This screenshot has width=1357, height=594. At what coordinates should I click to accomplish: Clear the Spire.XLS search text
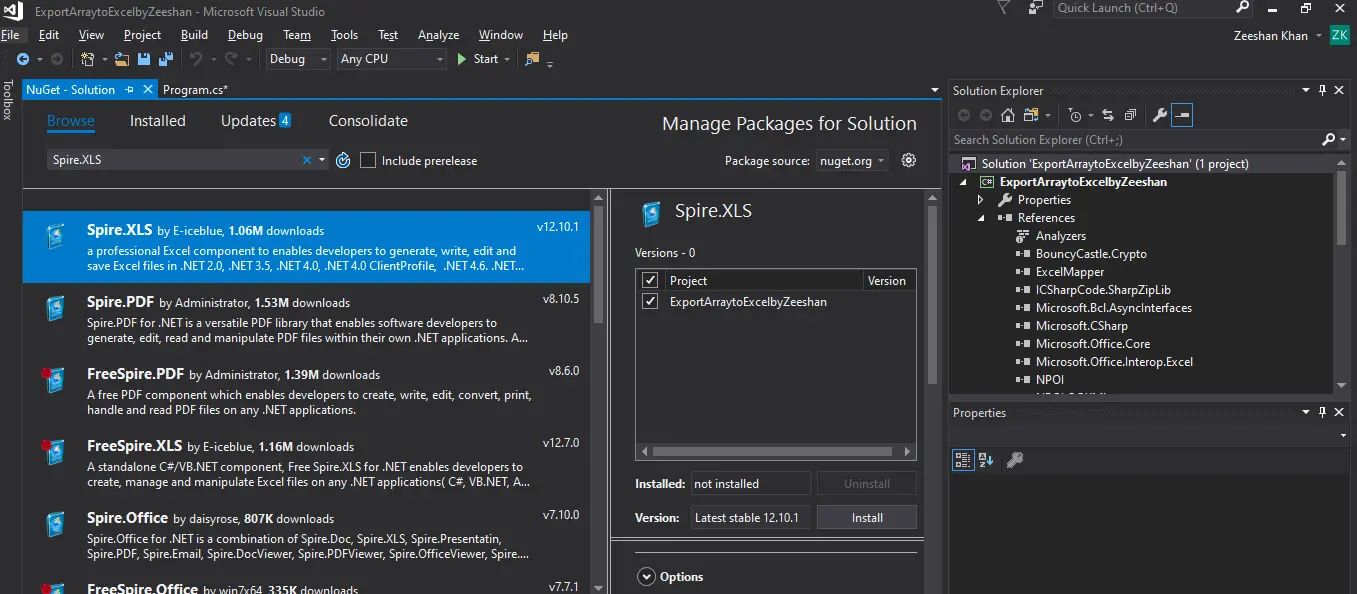coord(307,160)
